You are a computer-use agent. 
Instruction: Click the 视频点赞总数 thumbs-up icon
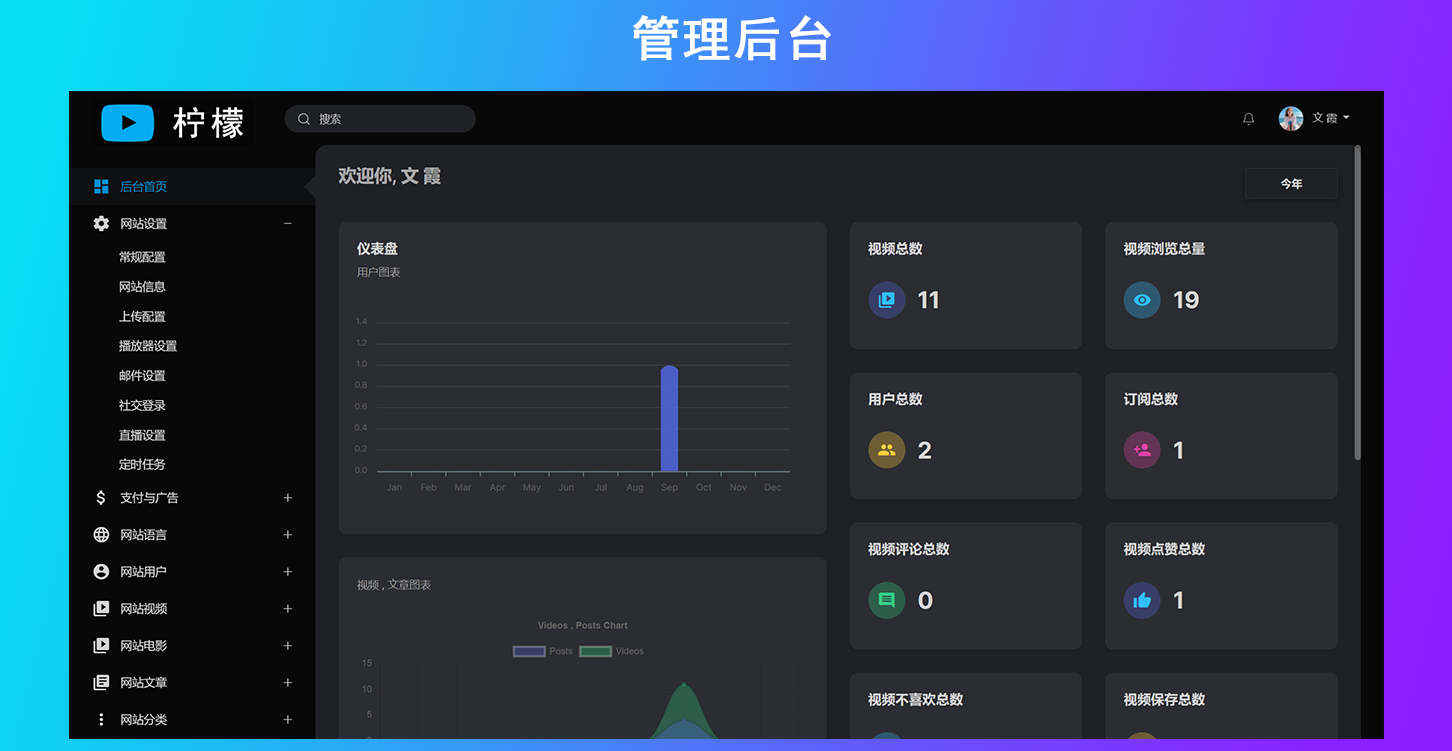click(x=1142, y=600)
